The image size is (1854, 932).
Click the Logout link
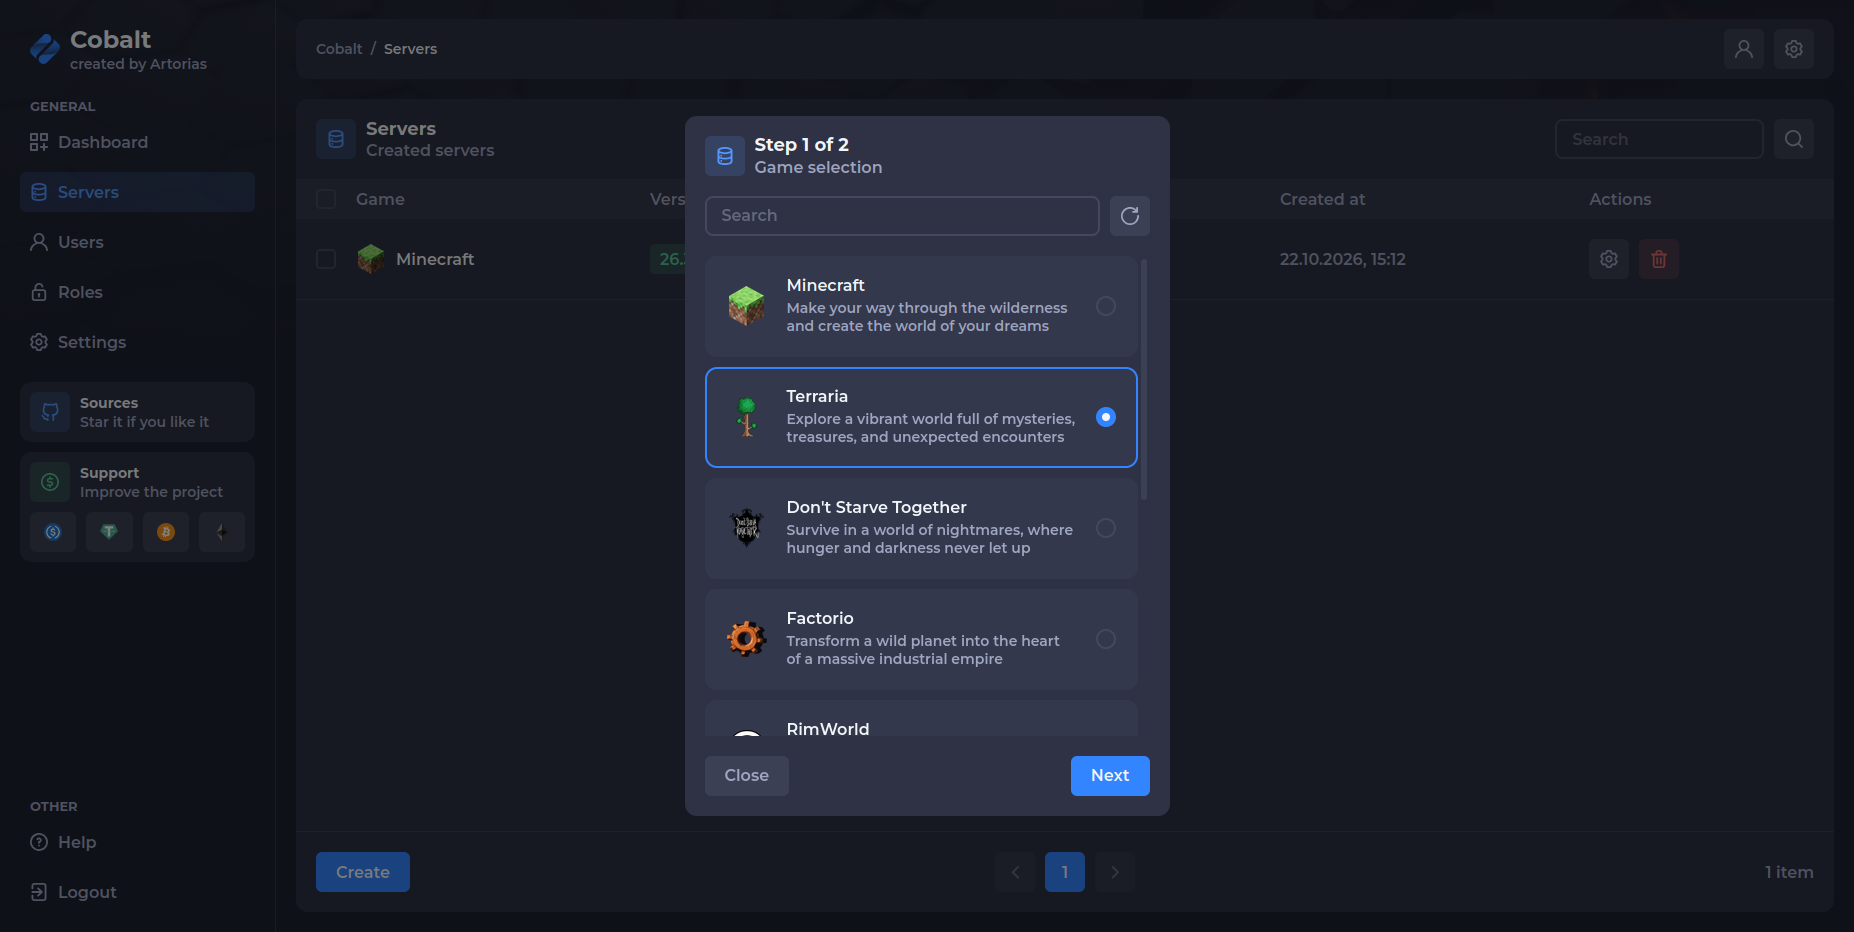(x=137, y=892)
